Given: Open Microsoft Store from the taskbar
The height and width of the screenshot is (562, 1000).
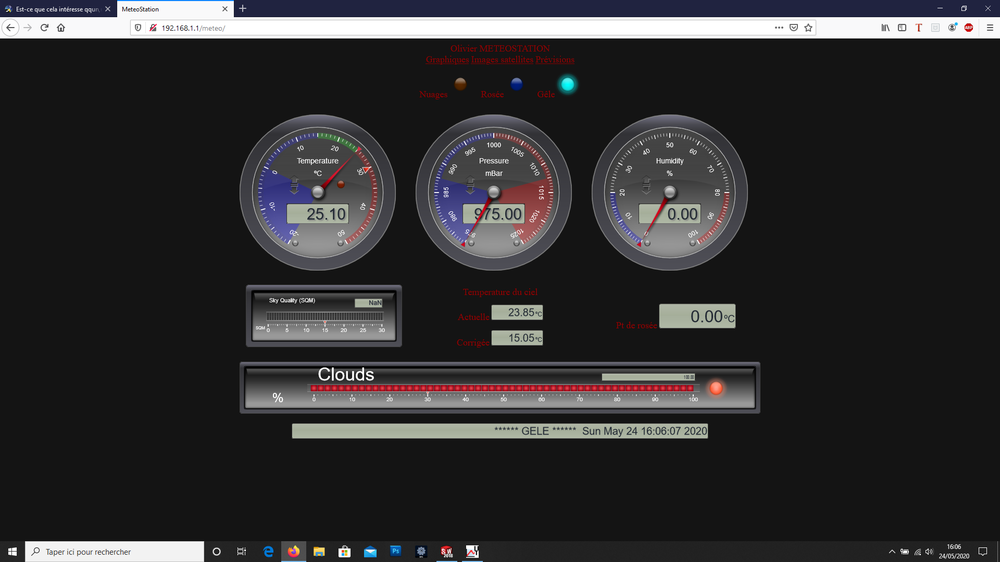Looking at the screenshot, I should pos(344,551).
